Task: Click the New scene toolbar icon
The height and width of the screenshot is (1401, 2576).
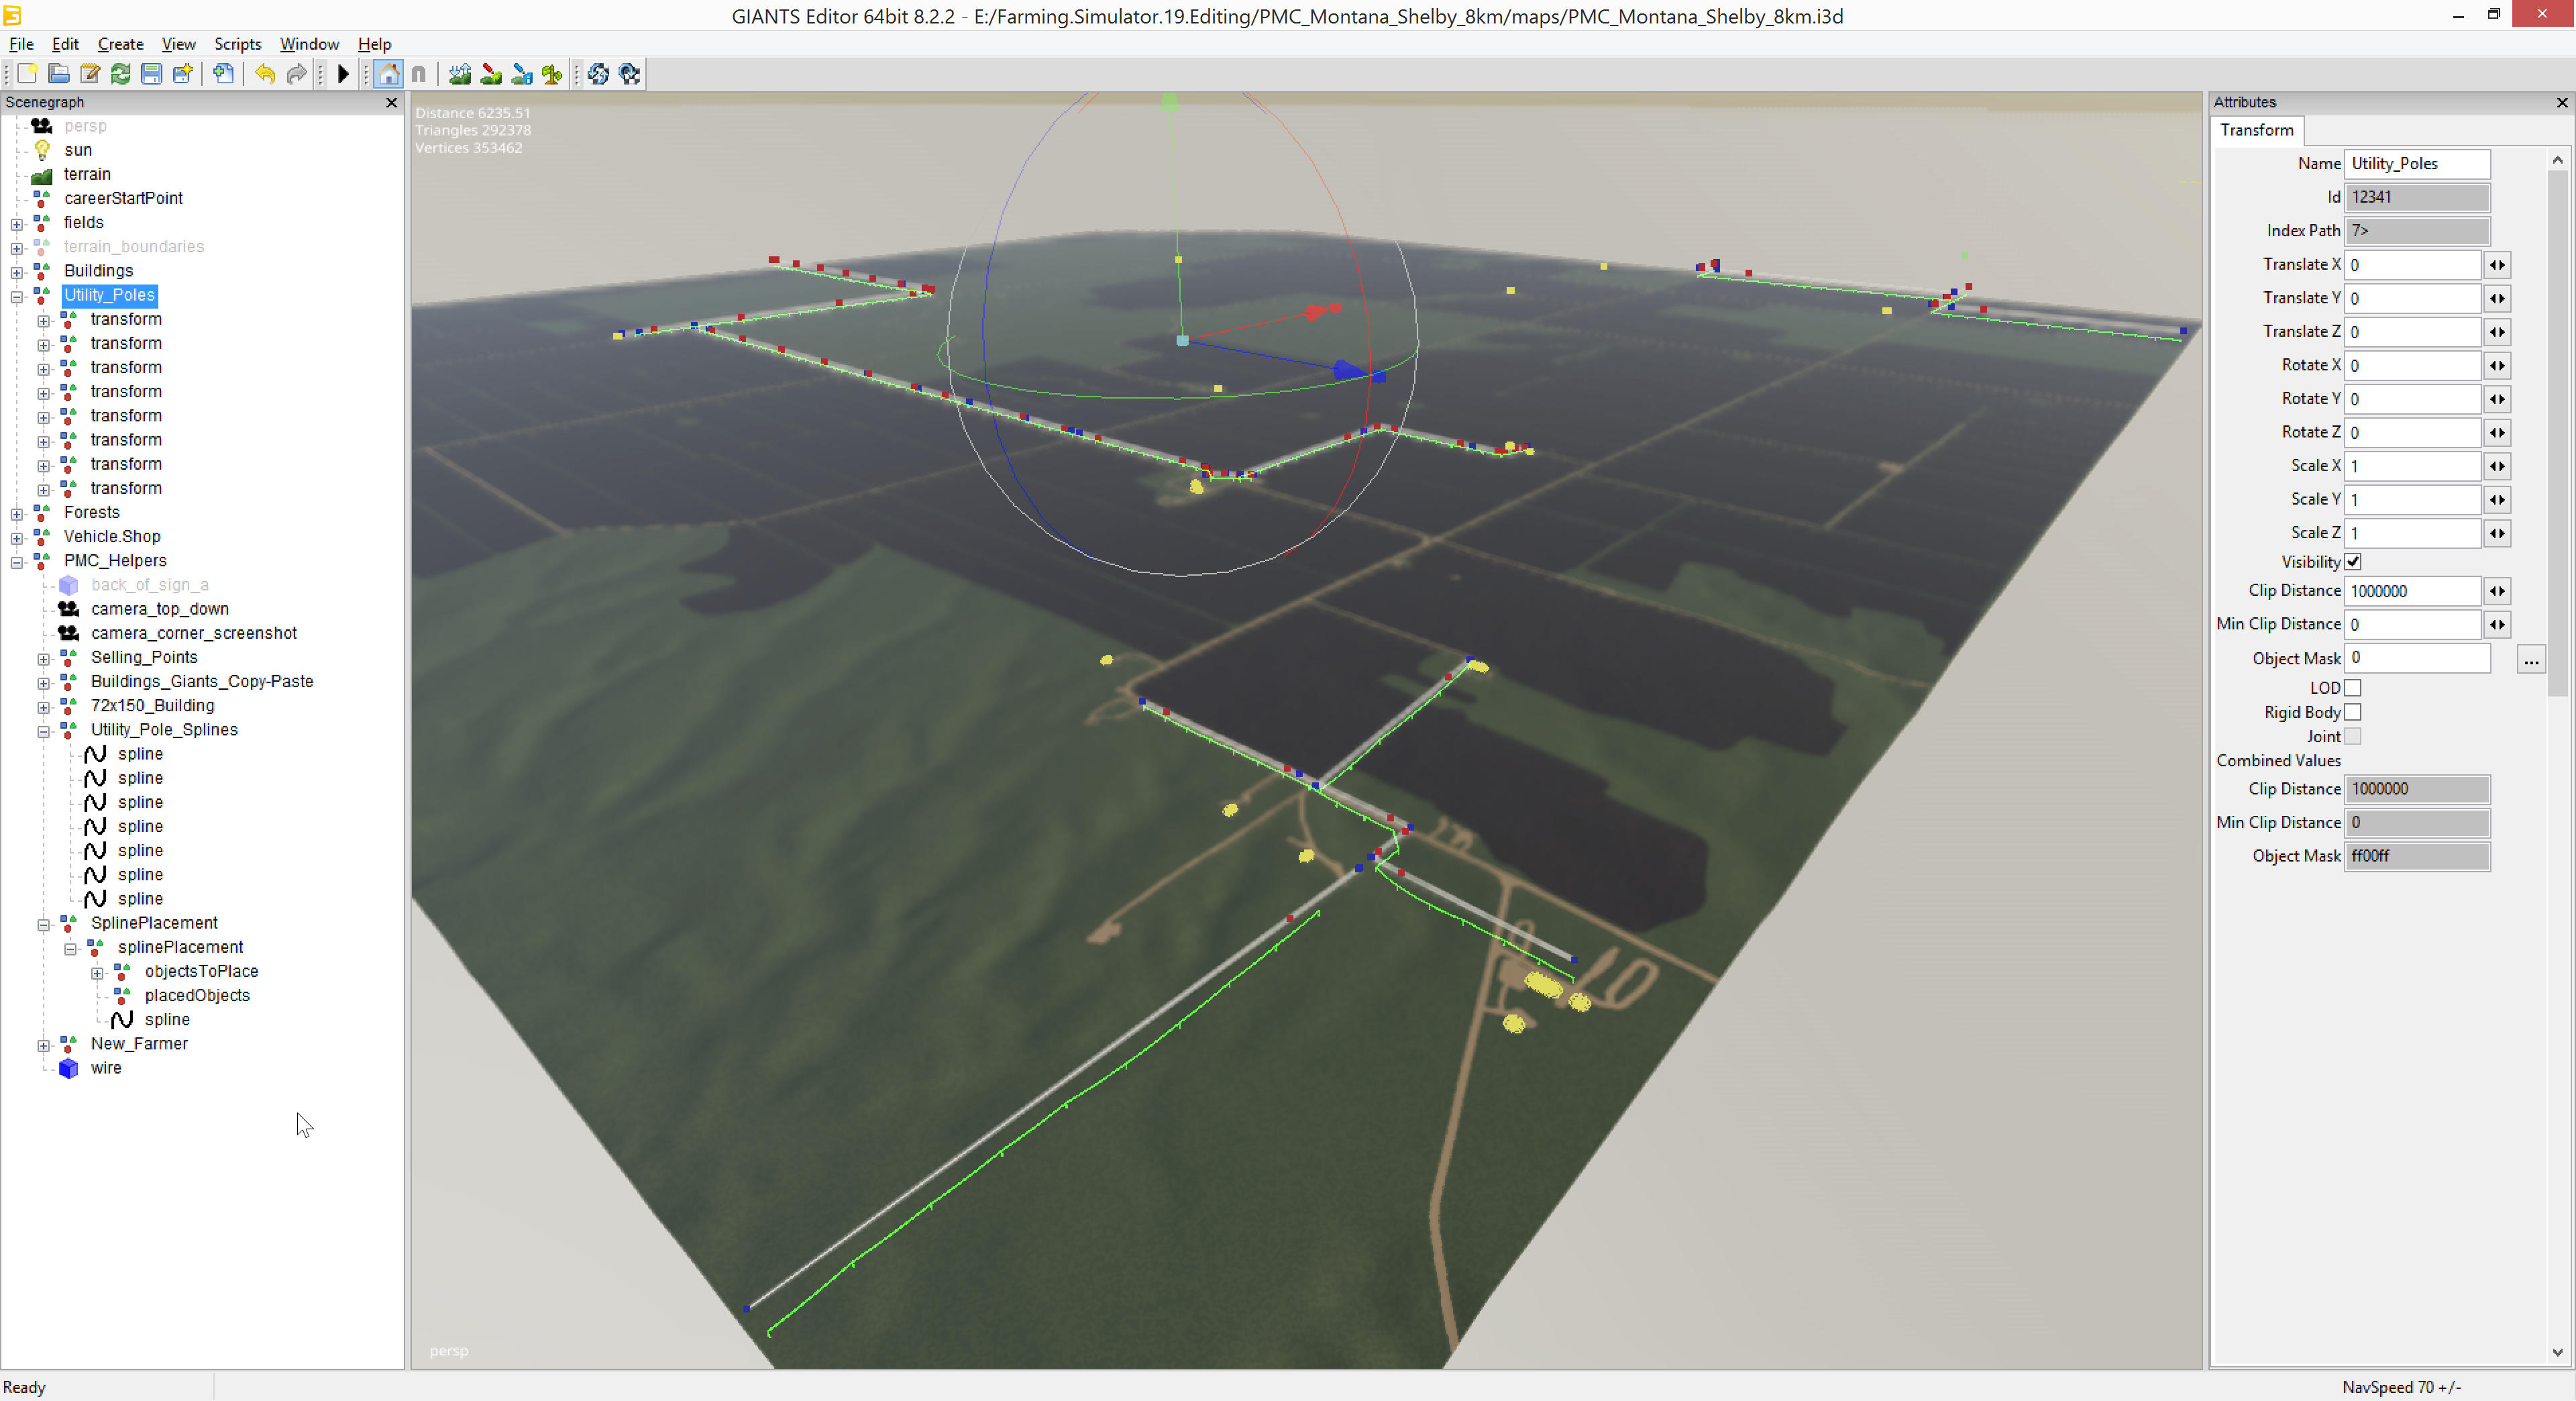Action: coord(27,74)
